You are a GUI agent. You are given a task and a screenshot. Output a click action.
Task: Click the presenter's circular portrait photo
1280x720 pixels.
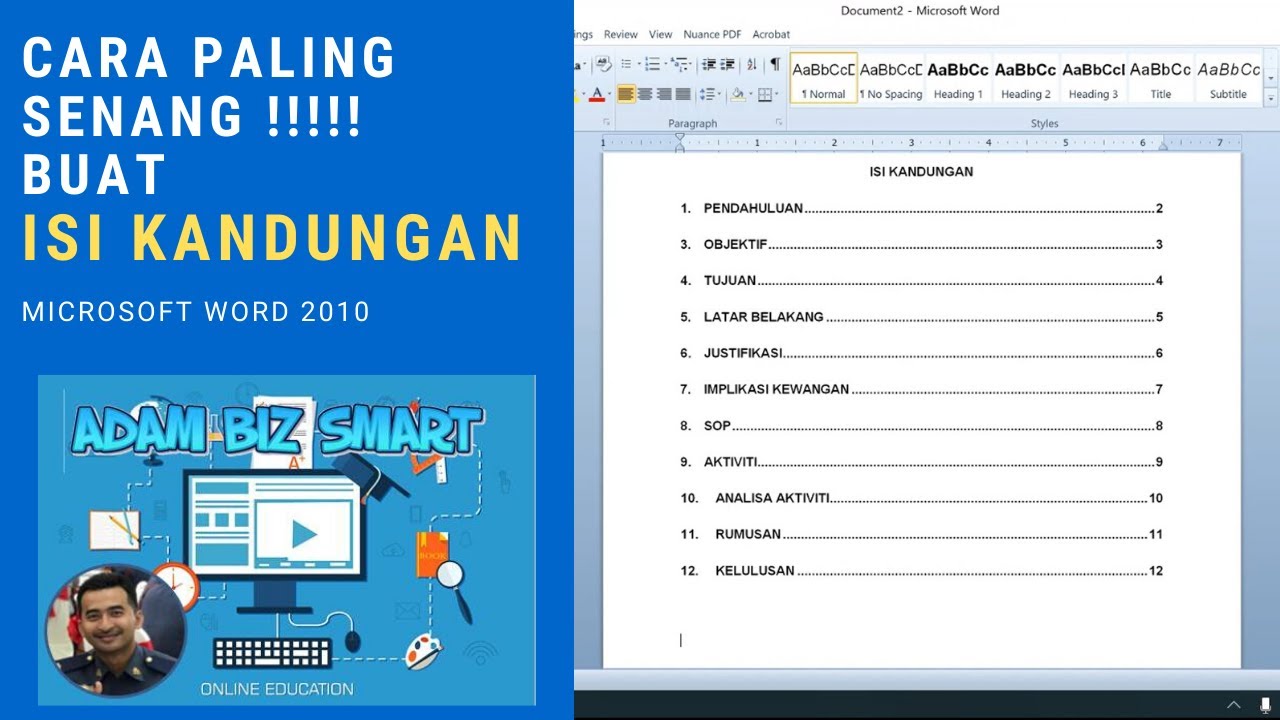click(x=116, y=630)
